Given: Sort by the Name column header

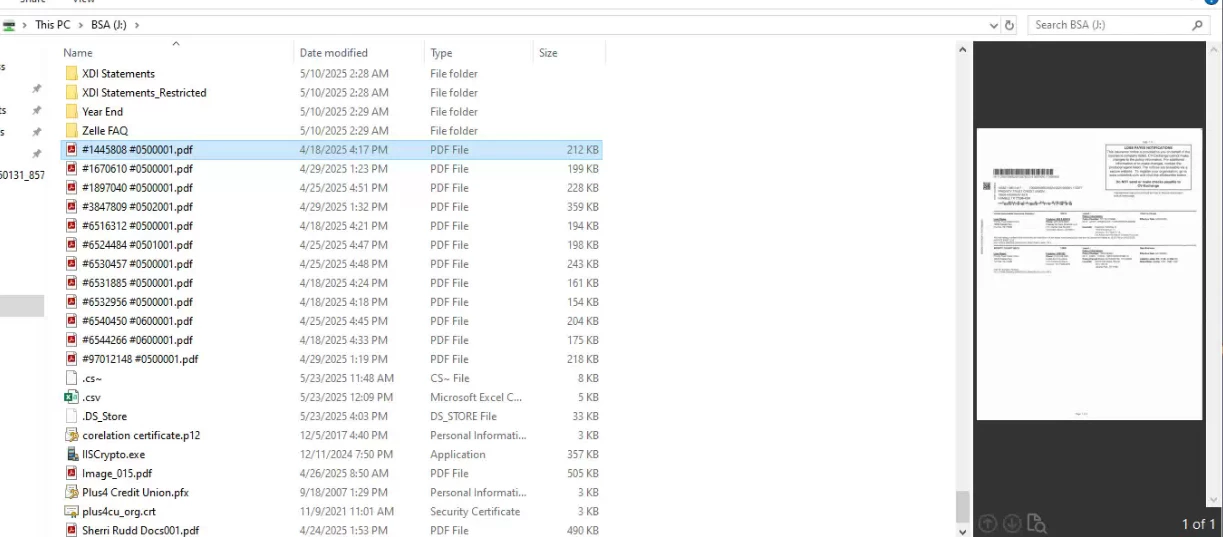Looking at the screenshot, I should click(x=177, y=53).
